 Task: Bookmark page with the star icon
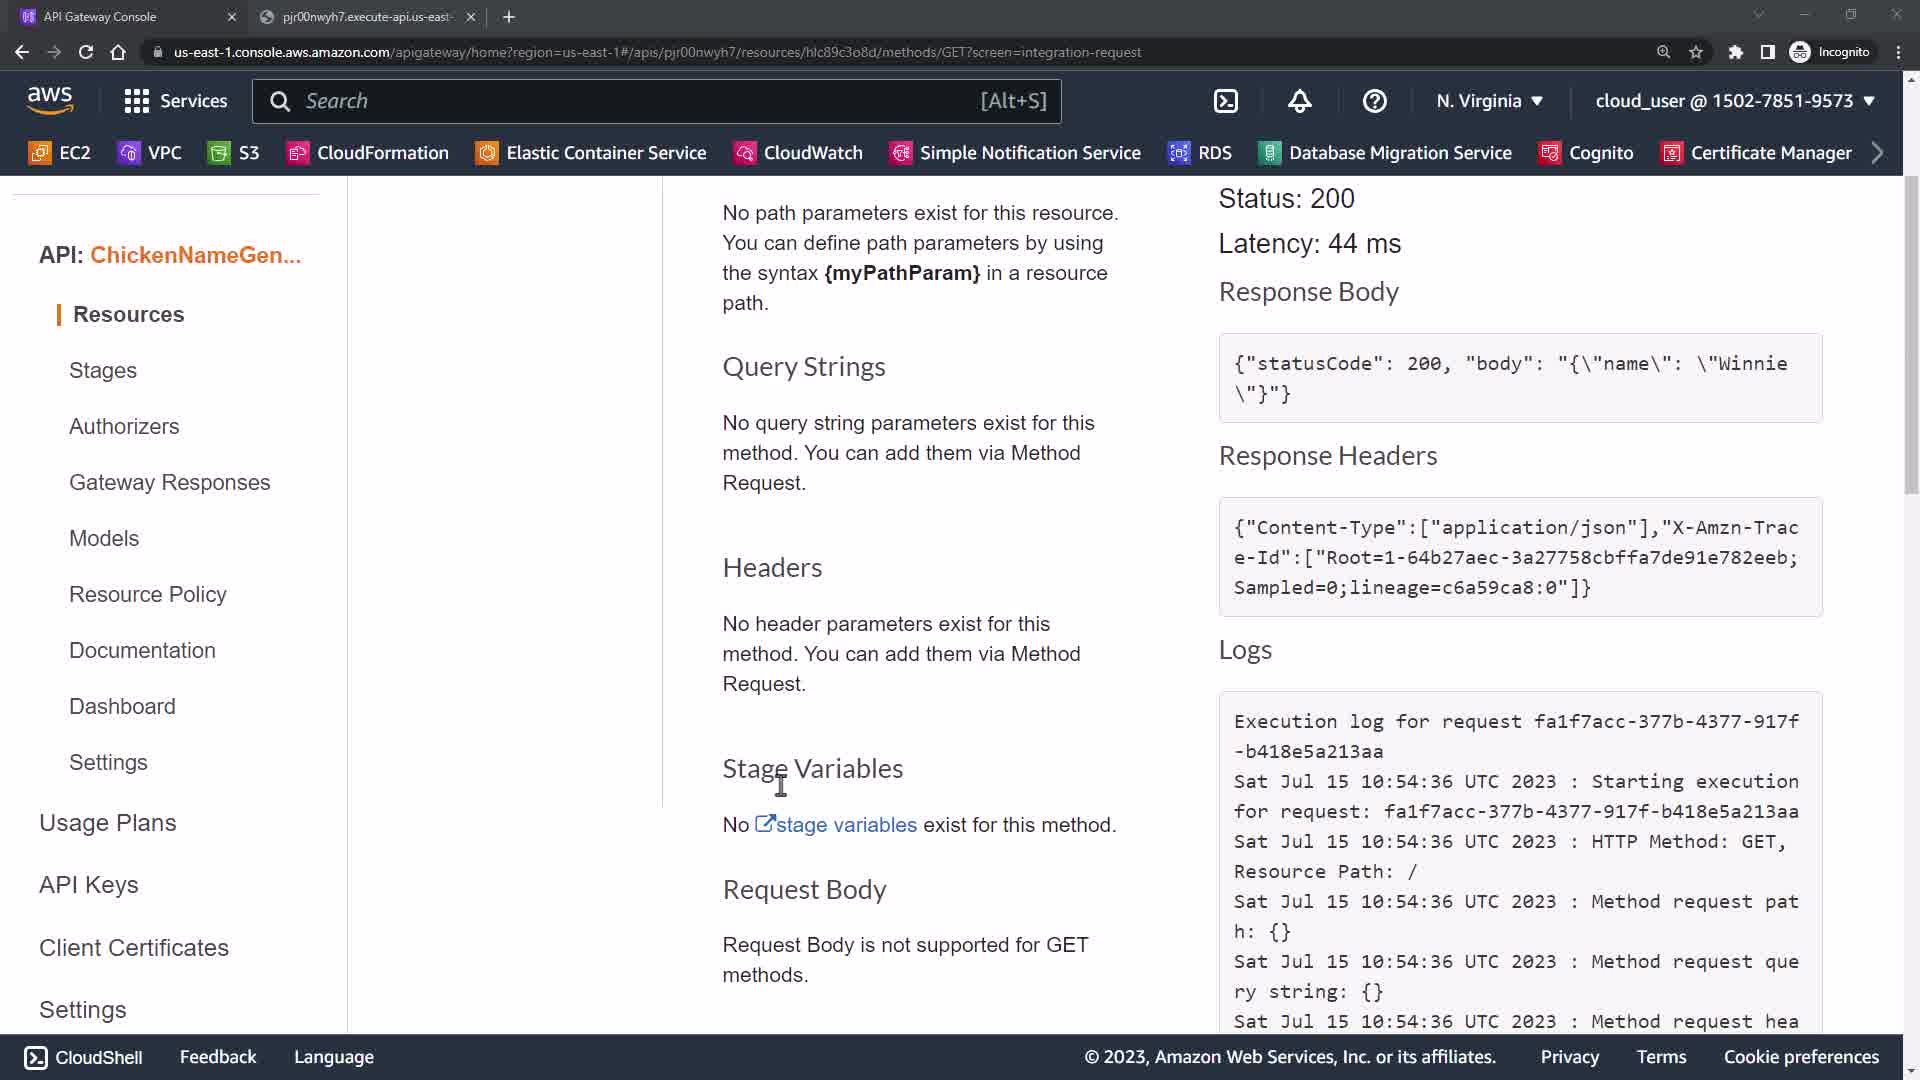[x=1696, y=52]
